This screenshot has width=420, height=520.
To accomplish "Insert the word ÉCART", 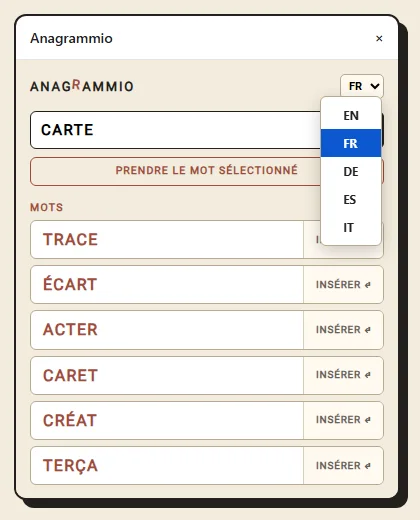I will tap(343, 285).
